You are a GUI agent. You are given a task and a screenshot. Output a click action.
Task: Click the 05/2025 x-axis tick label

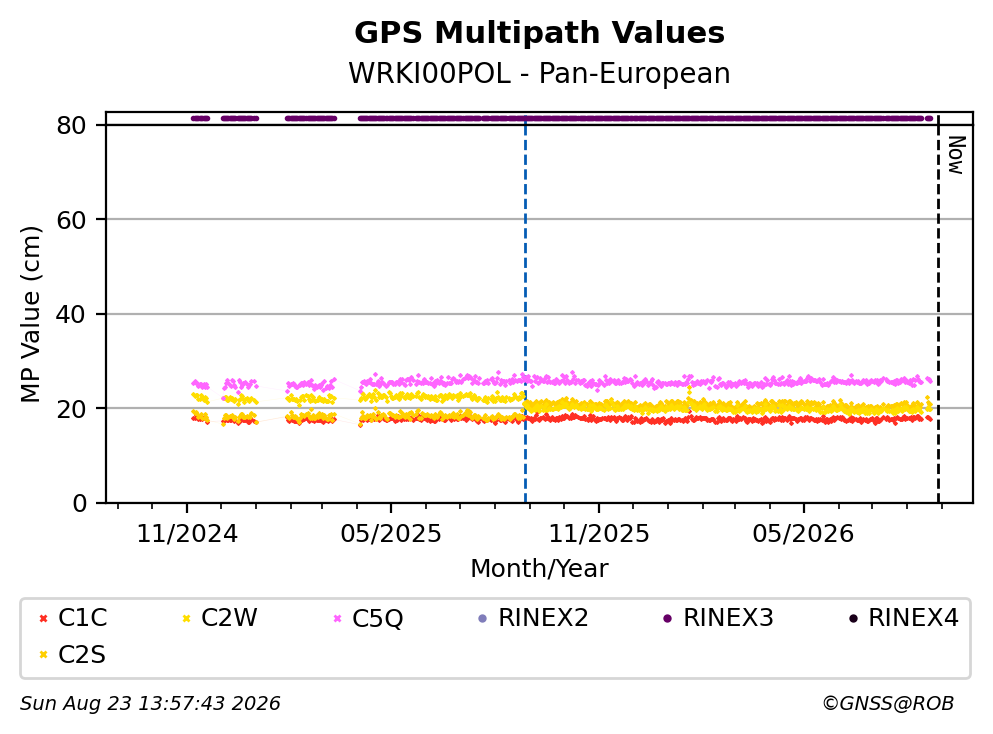point(391,534)
